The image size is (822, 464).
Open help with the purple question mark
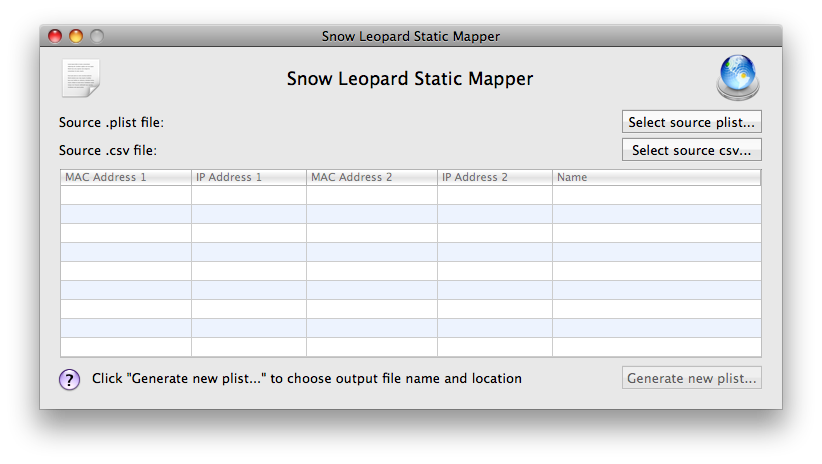point(70,379)
